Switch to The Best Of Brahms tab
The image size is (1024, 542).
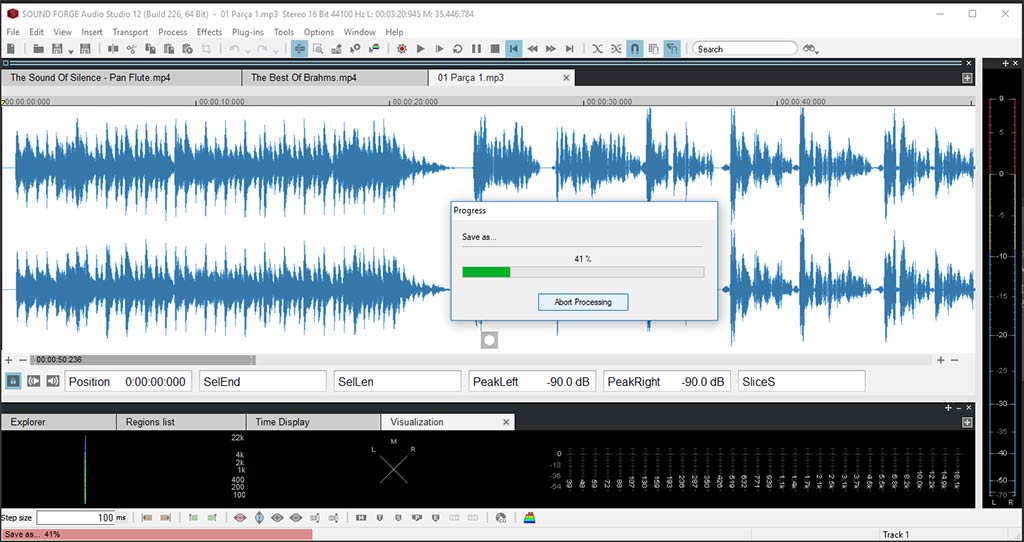tap(335, 78)
